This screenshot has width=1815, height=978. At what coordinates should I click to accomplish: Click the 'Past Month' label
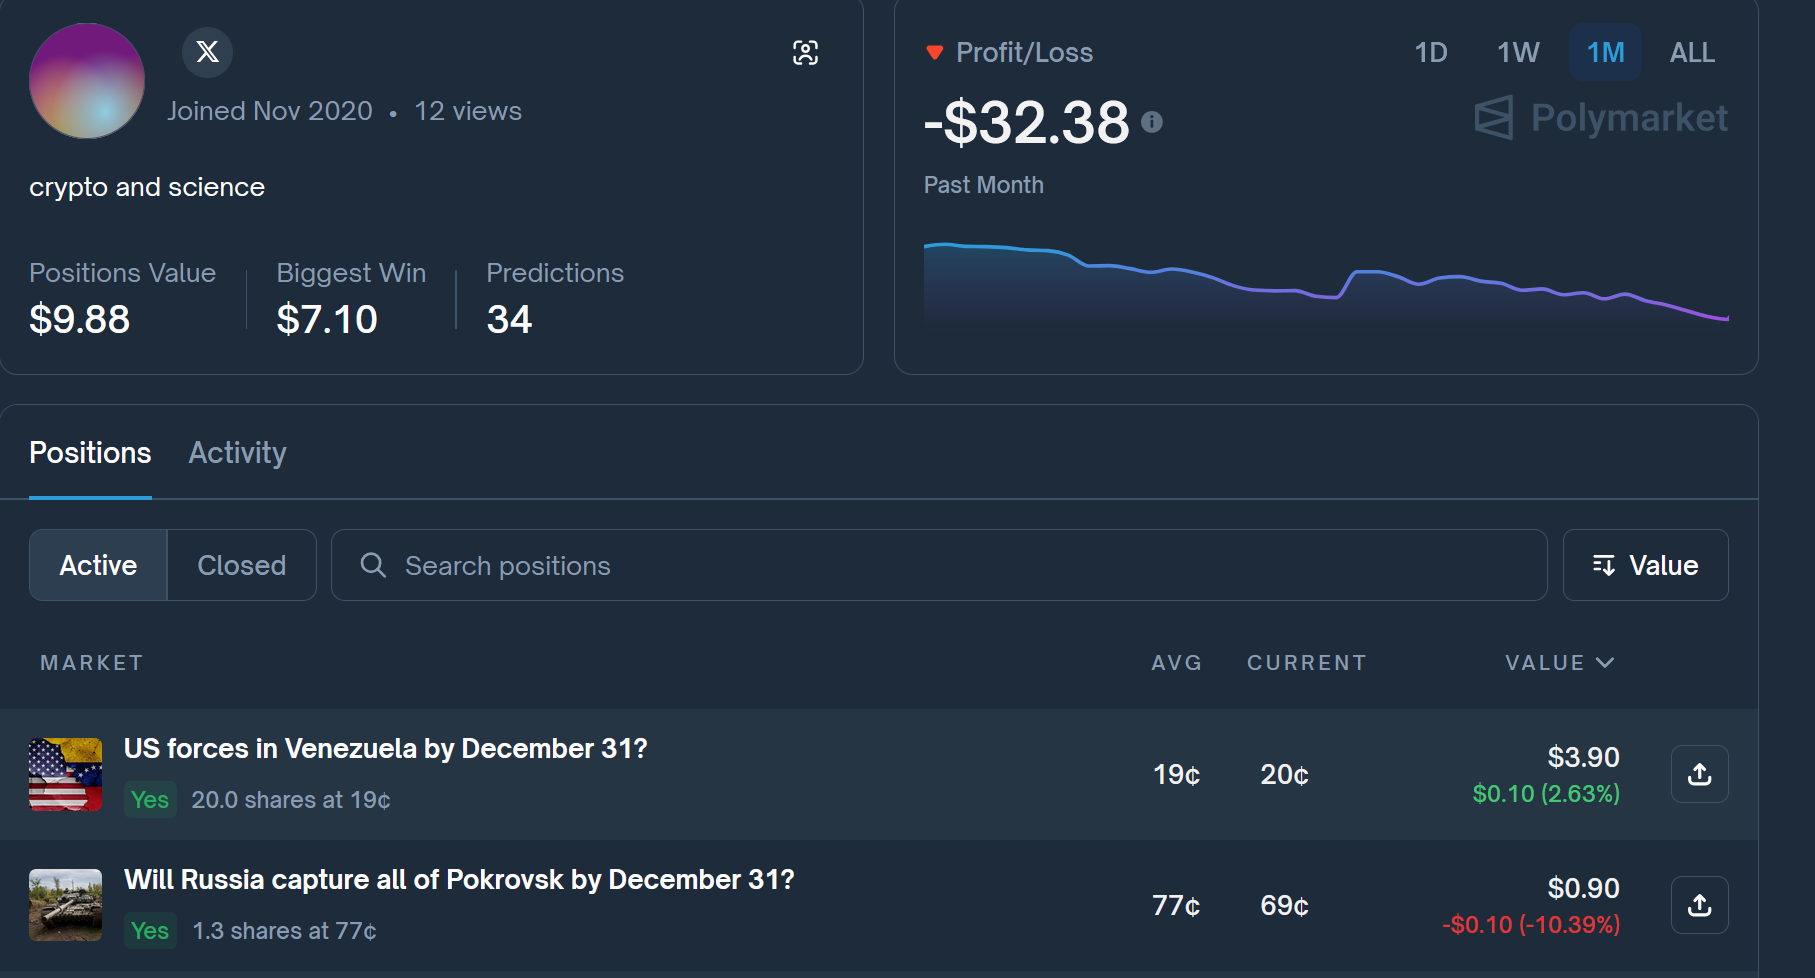[x=983, y=185]
